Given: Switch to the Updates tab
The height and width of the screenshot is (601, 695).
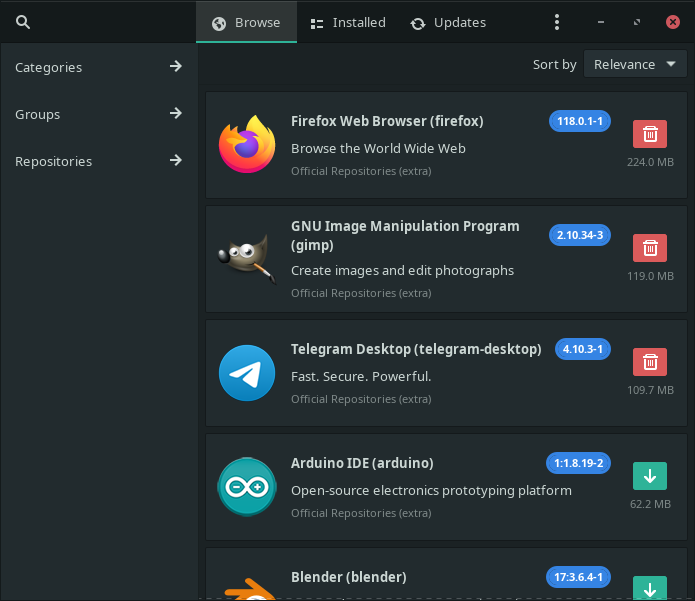Looking at the screenshot, I should pos(448,22).
